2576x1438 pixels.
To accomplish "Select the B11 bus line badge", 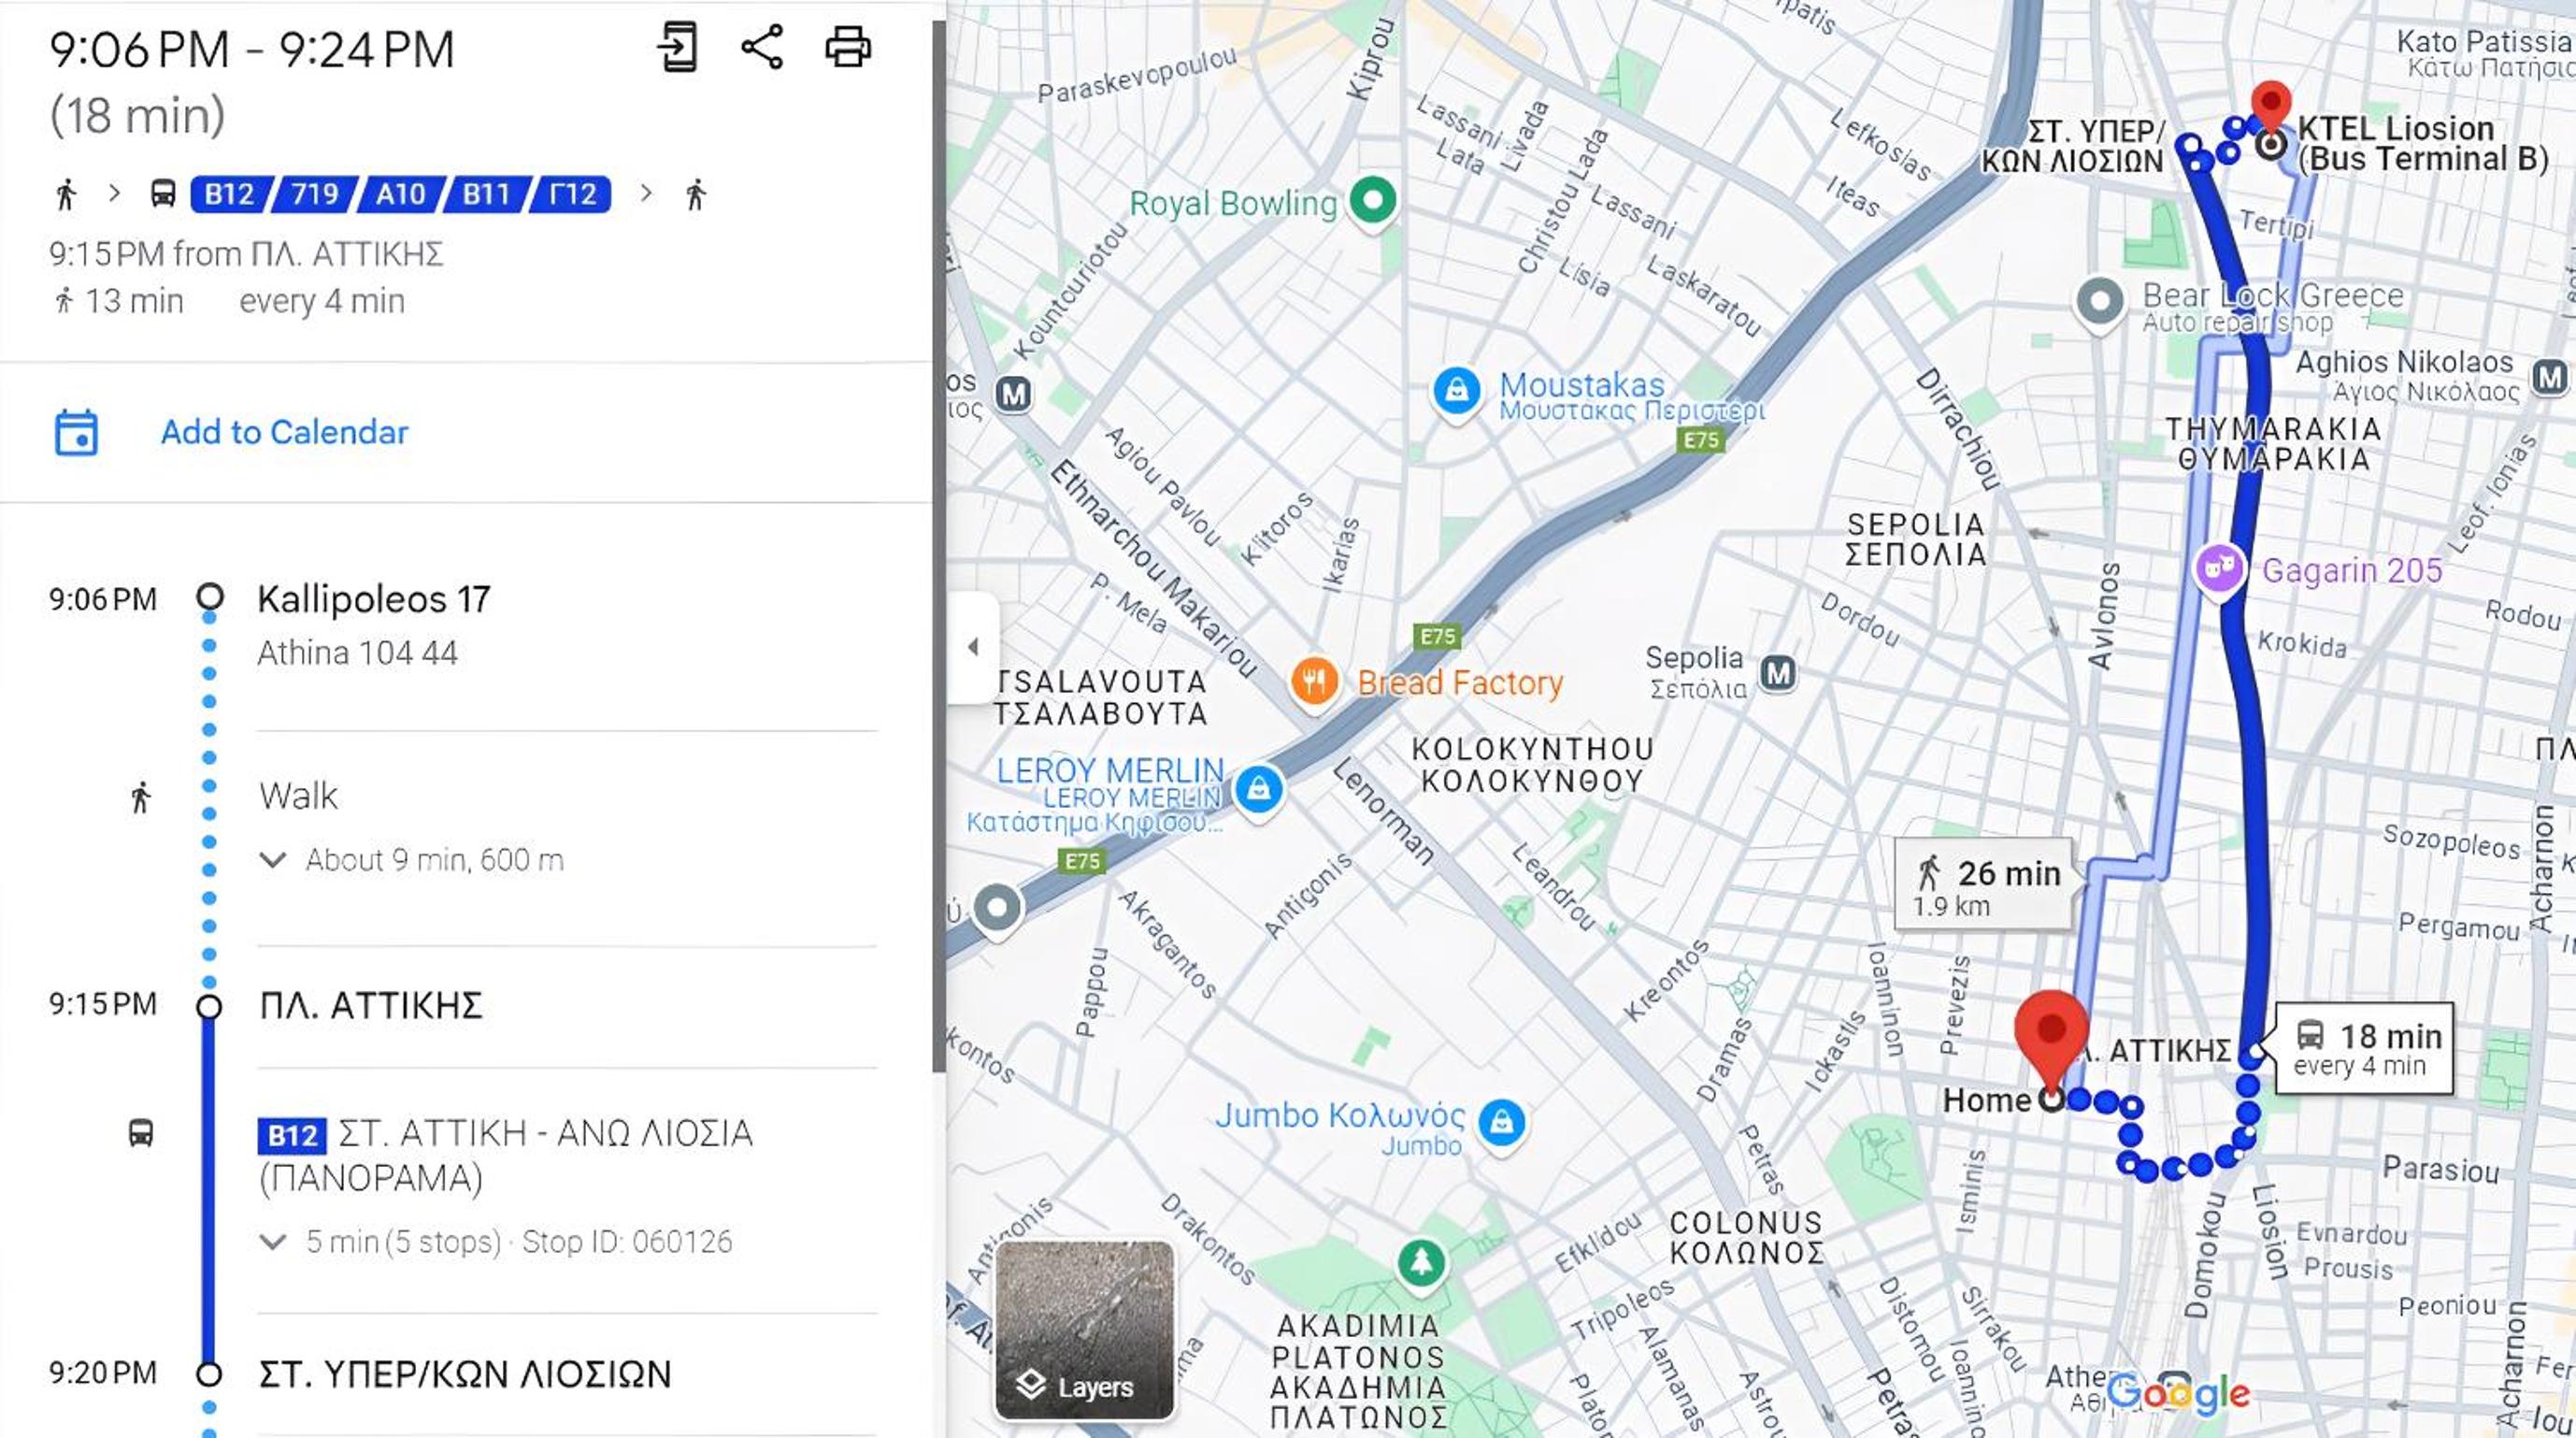I will click(x=487, y=194).
